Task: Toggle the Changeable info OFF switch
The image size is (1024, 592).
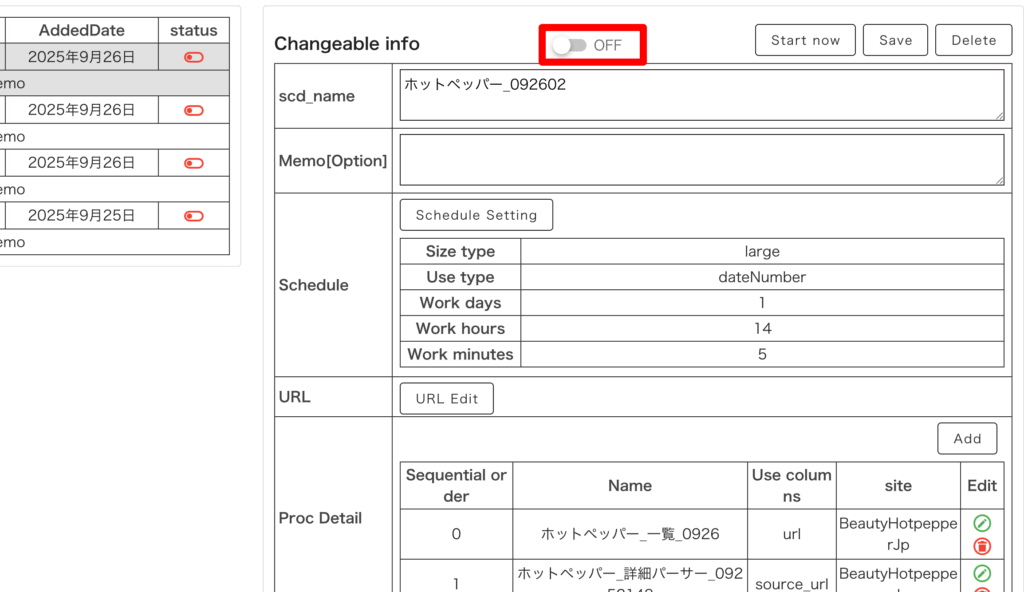Action: tap(570, 46)
